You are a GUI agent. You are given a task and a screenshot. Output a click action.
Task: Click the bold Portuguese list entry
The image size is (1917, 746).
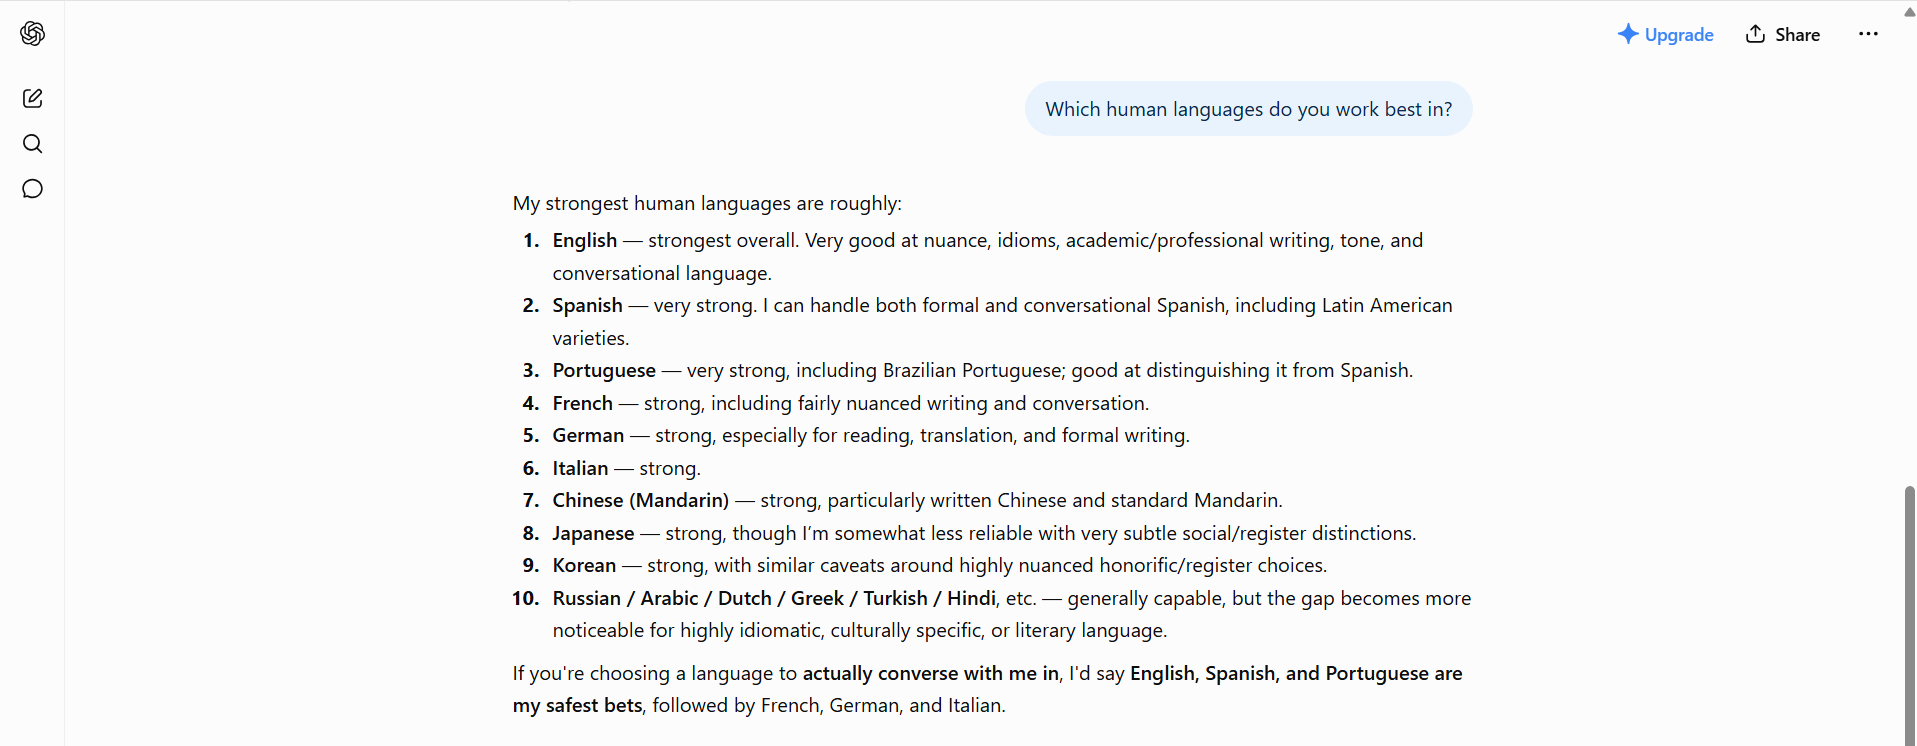[604, 371]
